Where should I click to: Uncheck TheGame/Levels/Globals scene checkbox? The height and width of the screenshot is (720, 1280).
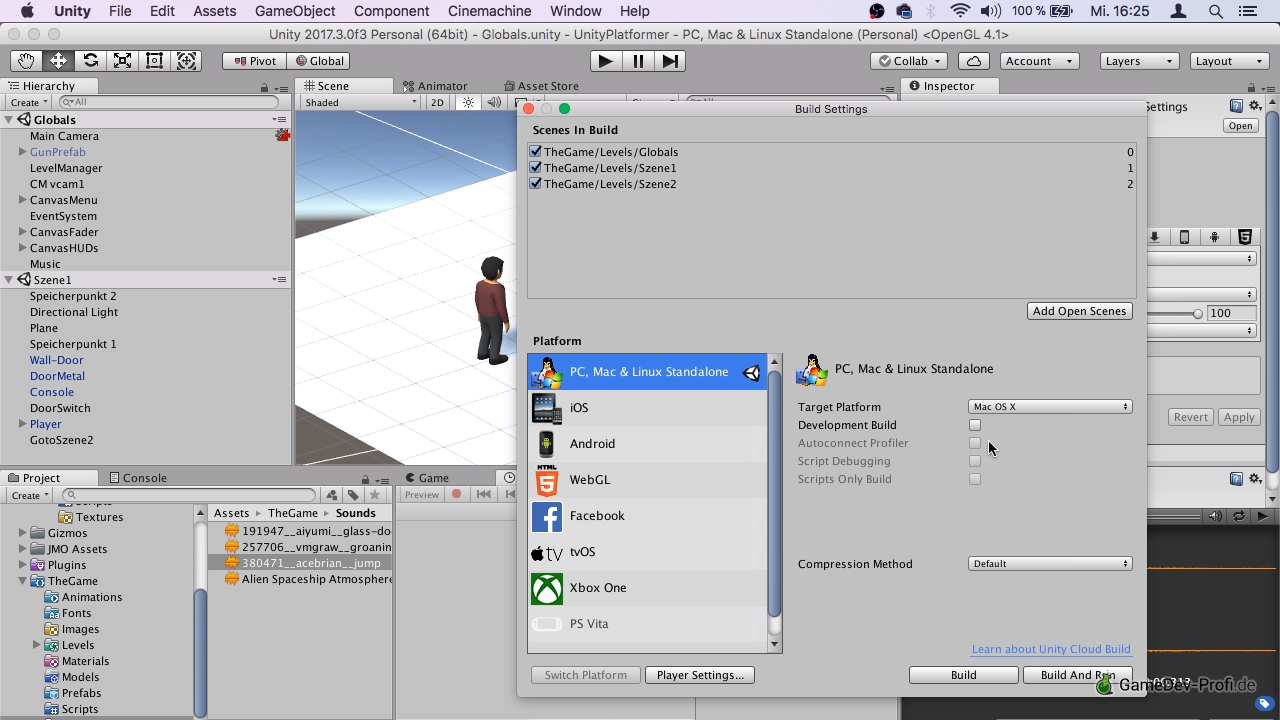coord(535,152)
